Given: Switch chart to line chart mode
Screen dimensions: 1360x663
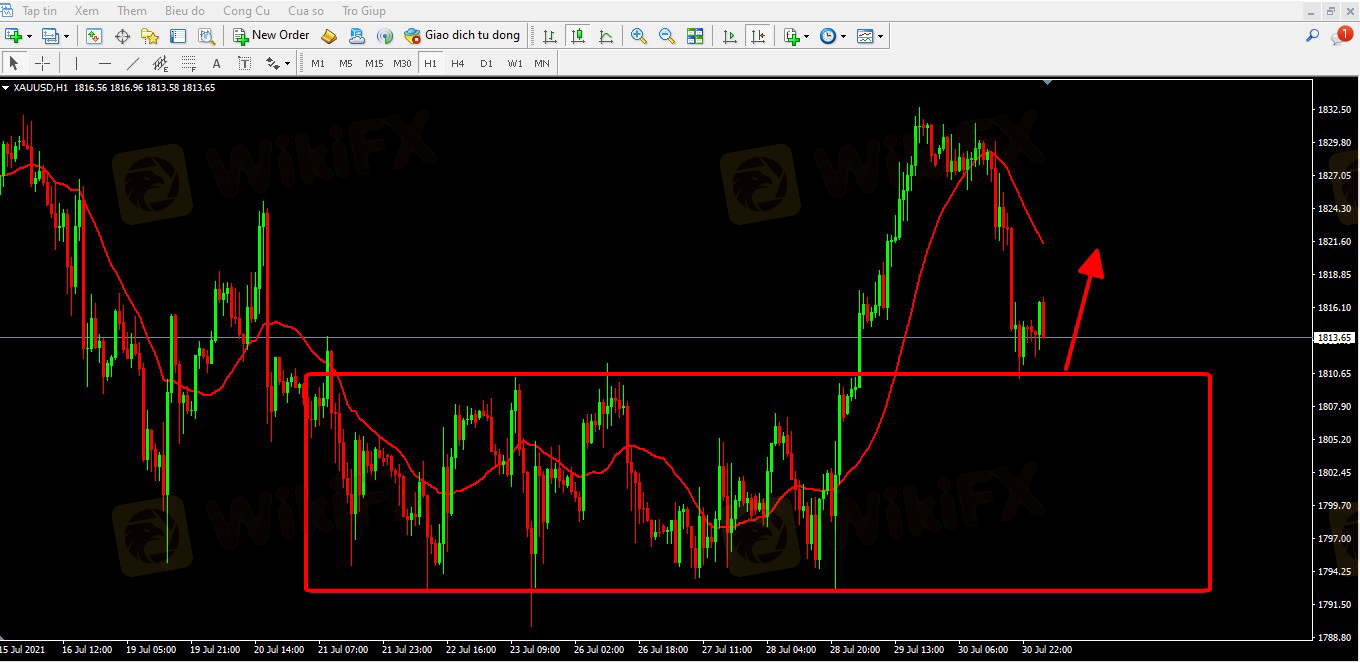Looking at the screenshot, I should (x=606, y=36).
